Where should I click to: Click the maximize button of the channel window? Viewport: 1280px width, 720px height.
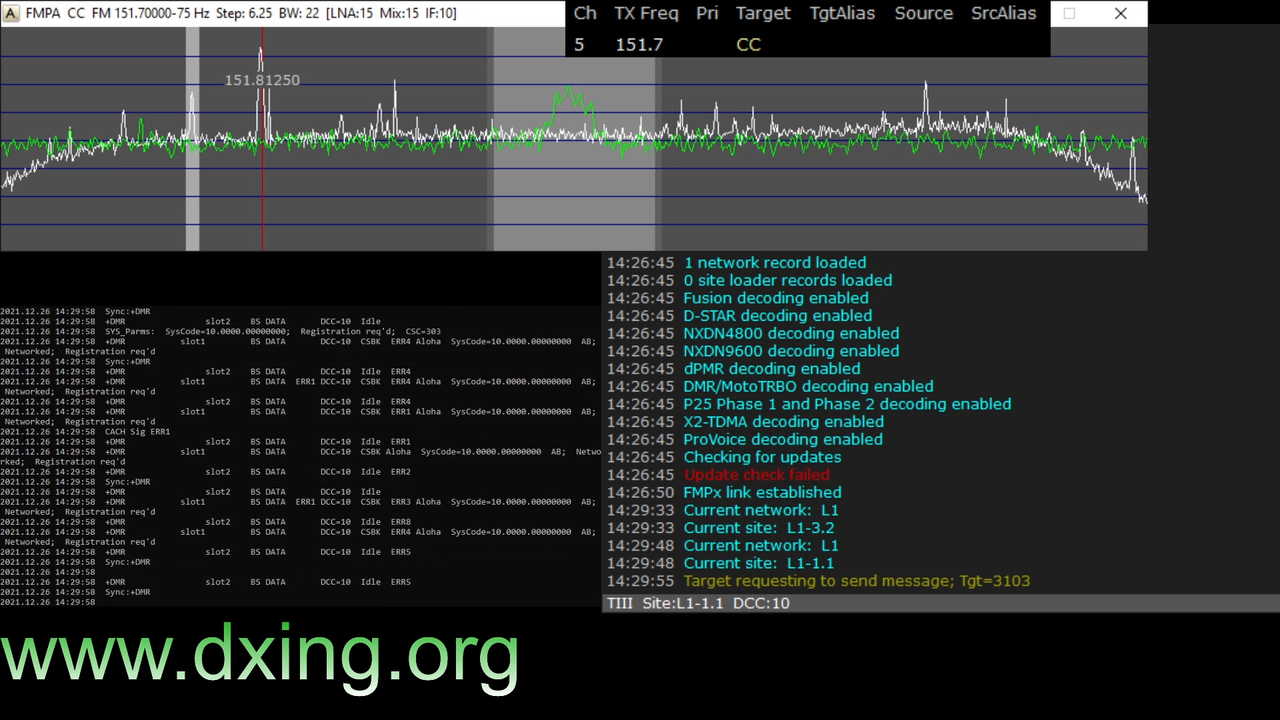1069,13
